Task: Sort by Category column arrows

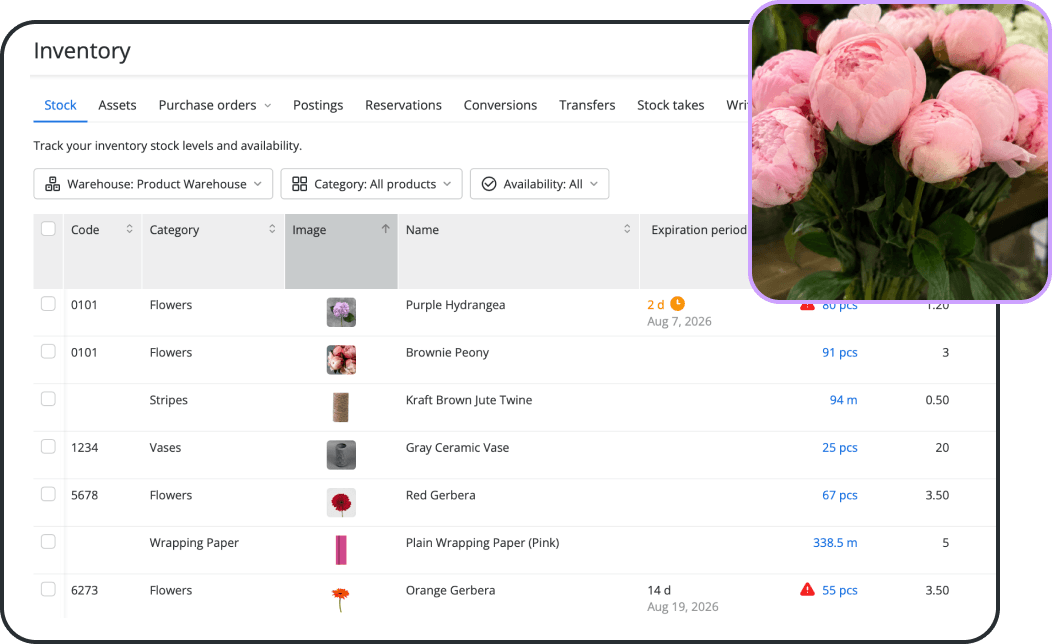Action: 272,229
